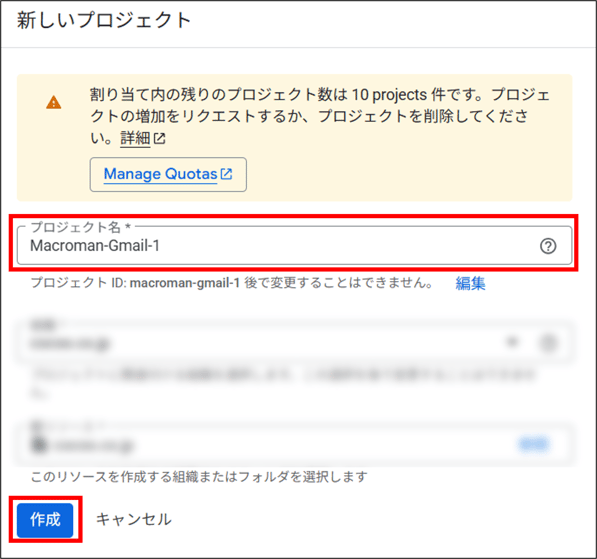Open the 詳細 details link

point(143,138)
